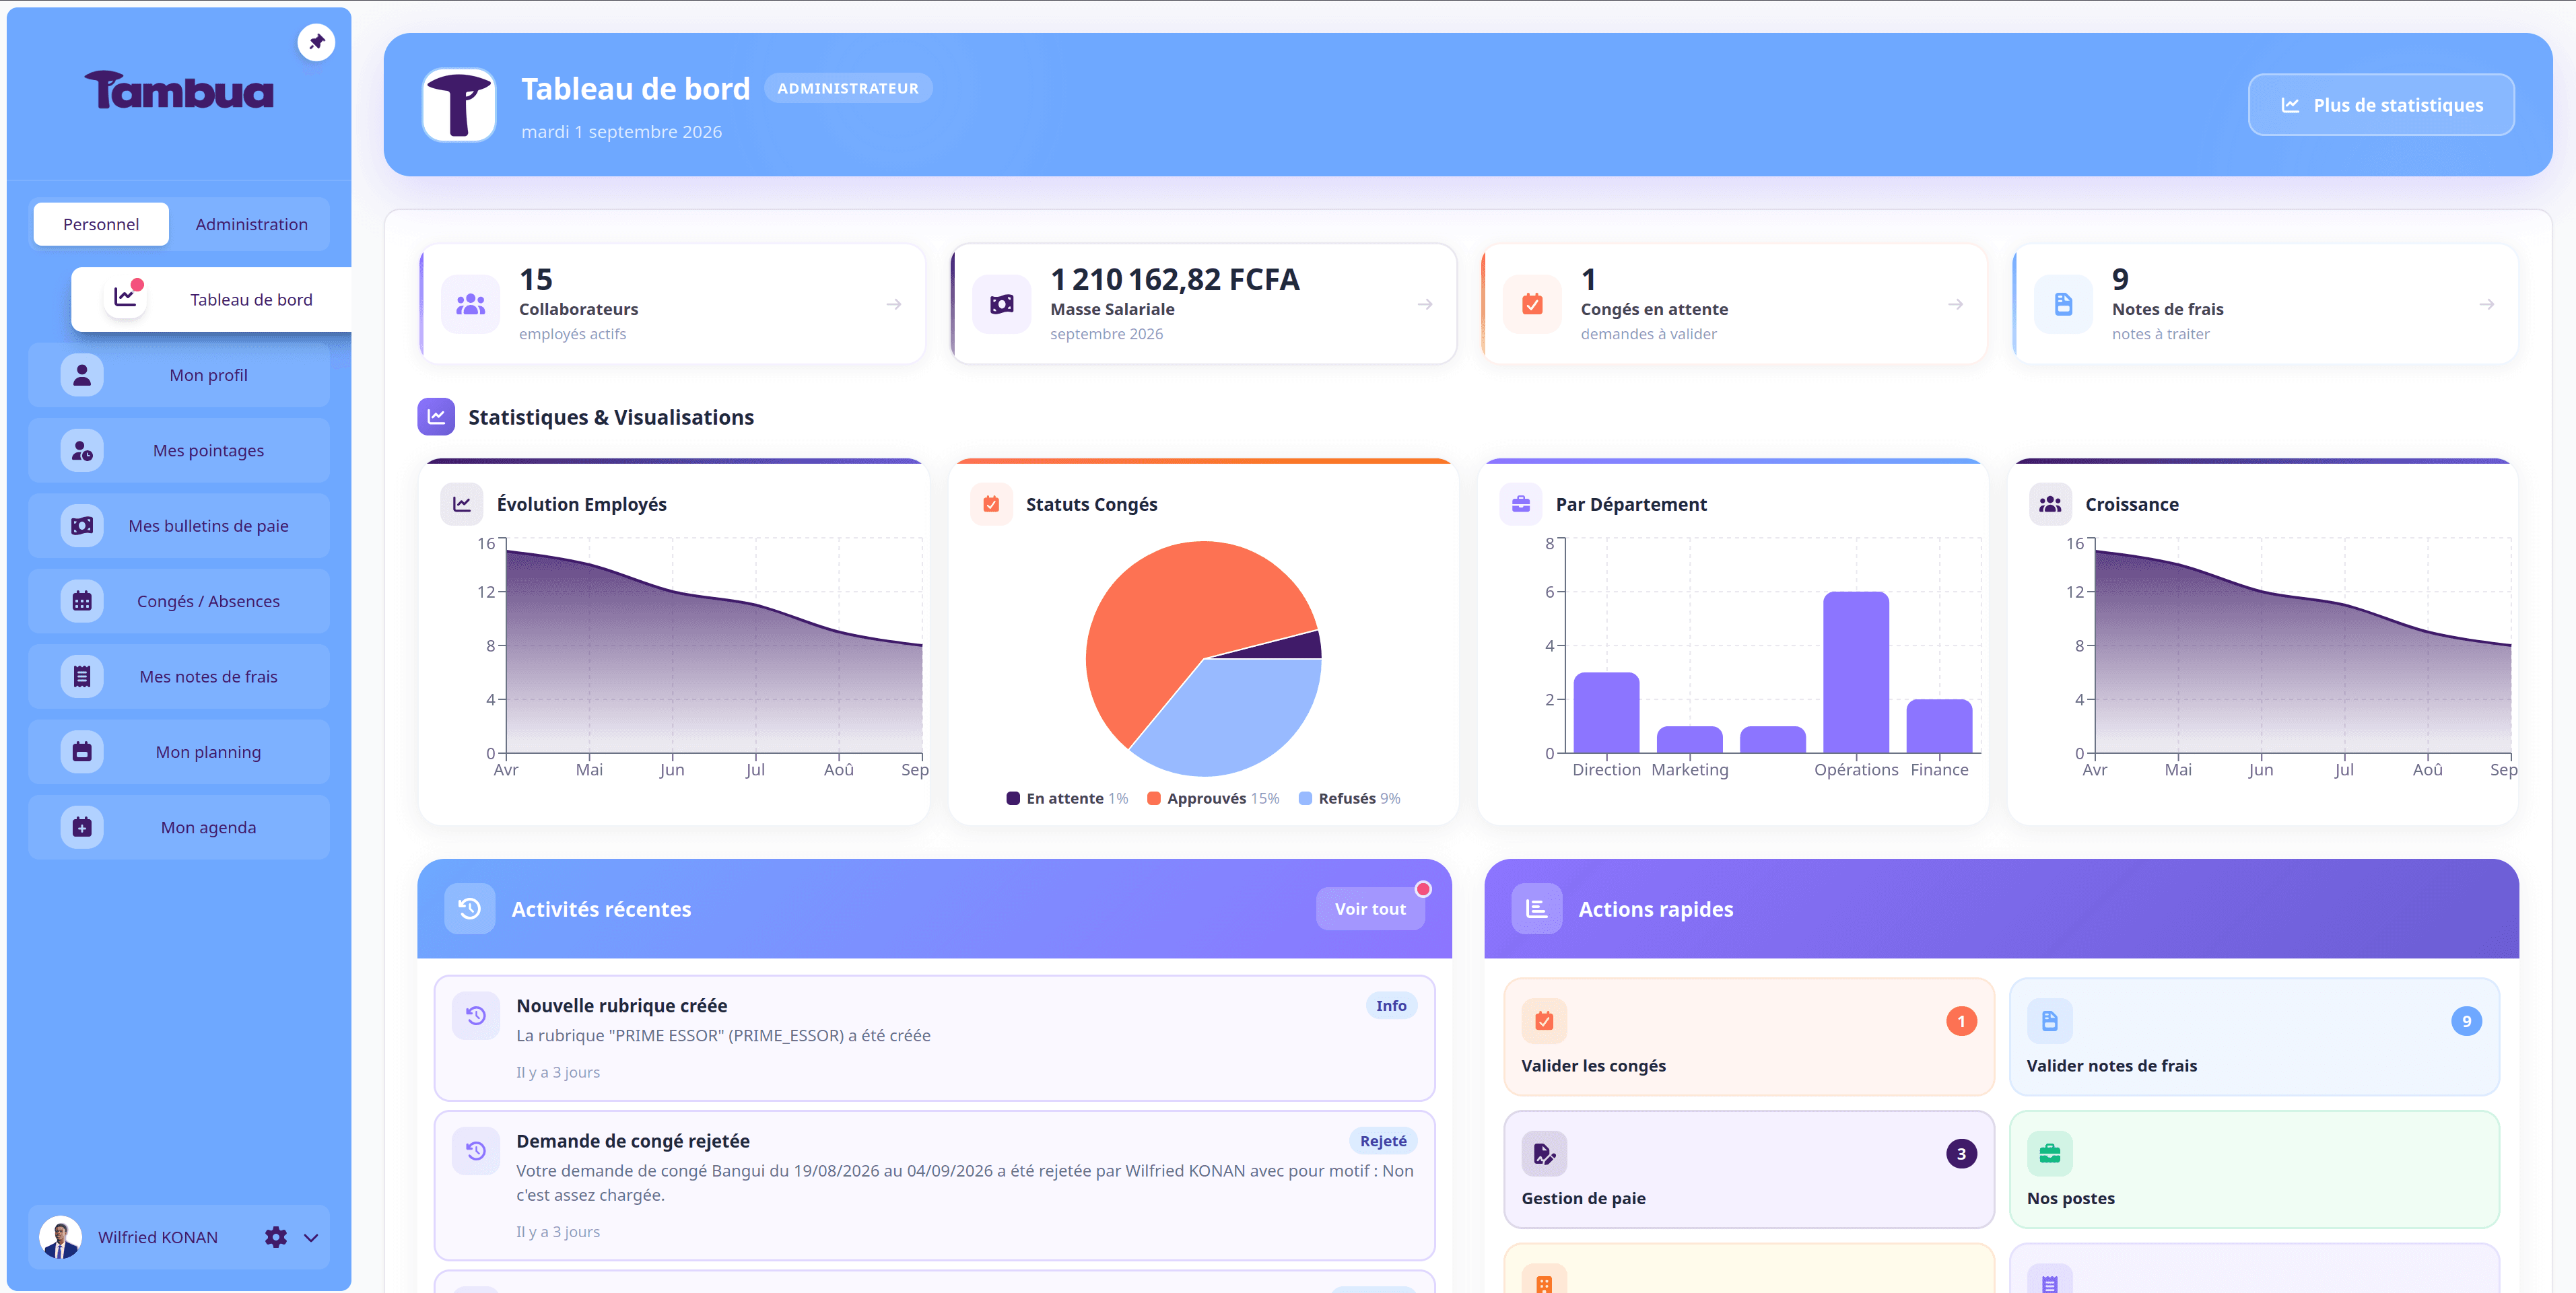Open Mes bulletins de paie
This screenshot has height=1293, width=2576.
tap(179, 525)
